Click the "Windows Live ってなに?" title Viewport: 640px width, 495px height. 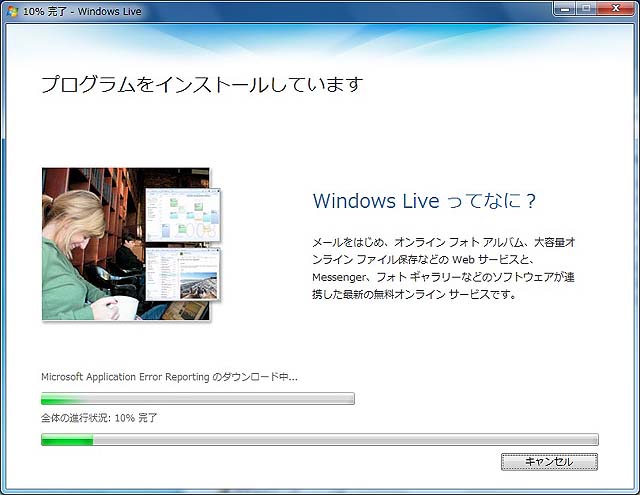click(x=426, y=201)
